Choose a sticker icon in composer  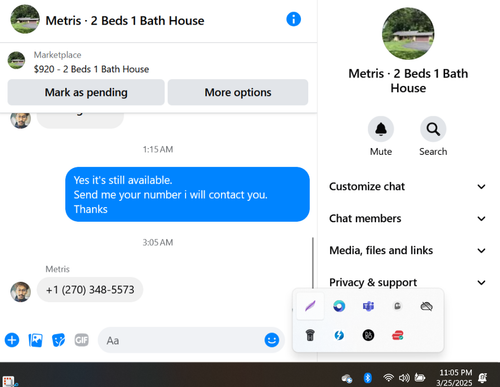(58, 340)
